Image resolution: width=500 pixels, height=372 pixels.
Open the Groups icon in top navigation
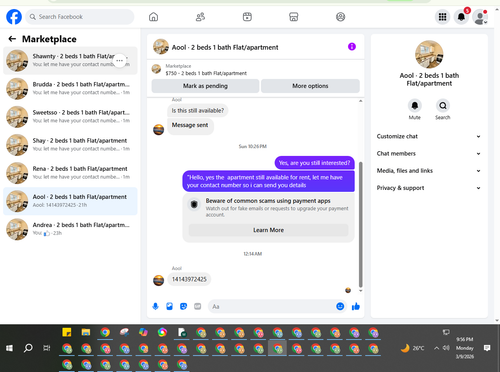click(340, 17)
